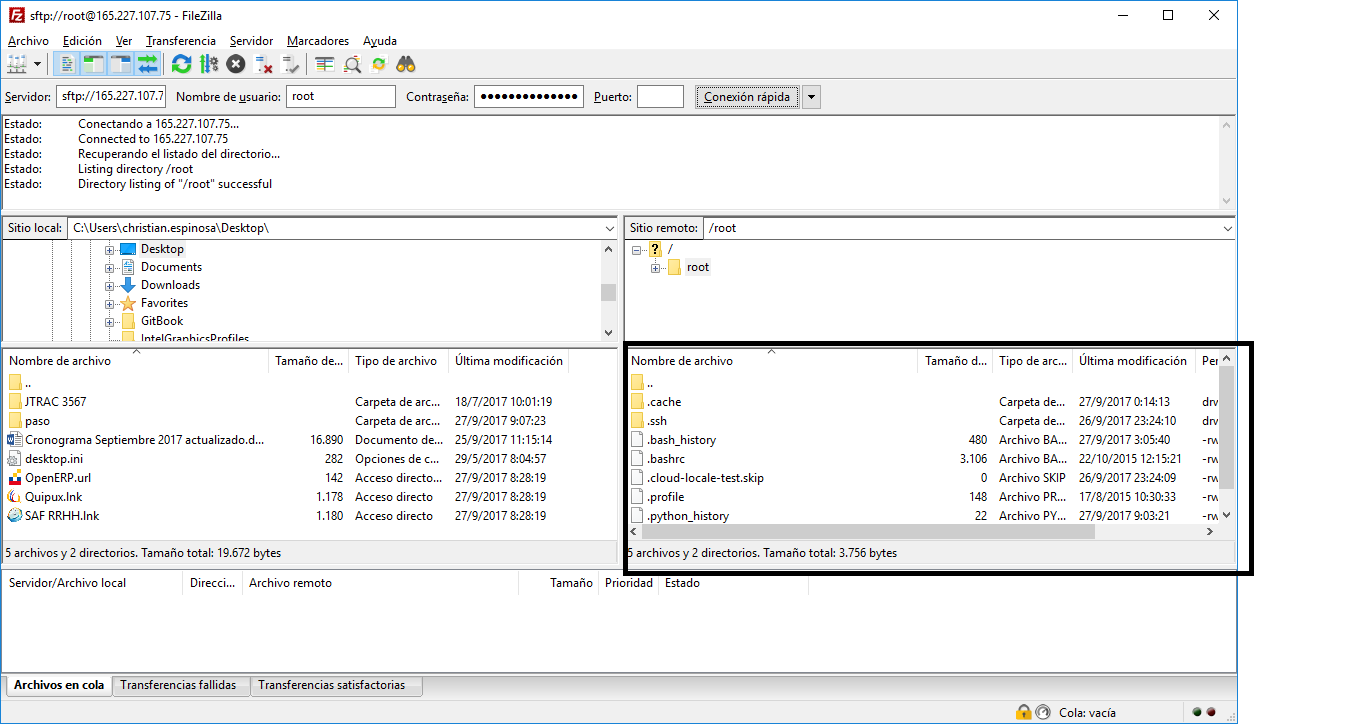Sort remote files by Última modificación column

[x=1133, y=361]
